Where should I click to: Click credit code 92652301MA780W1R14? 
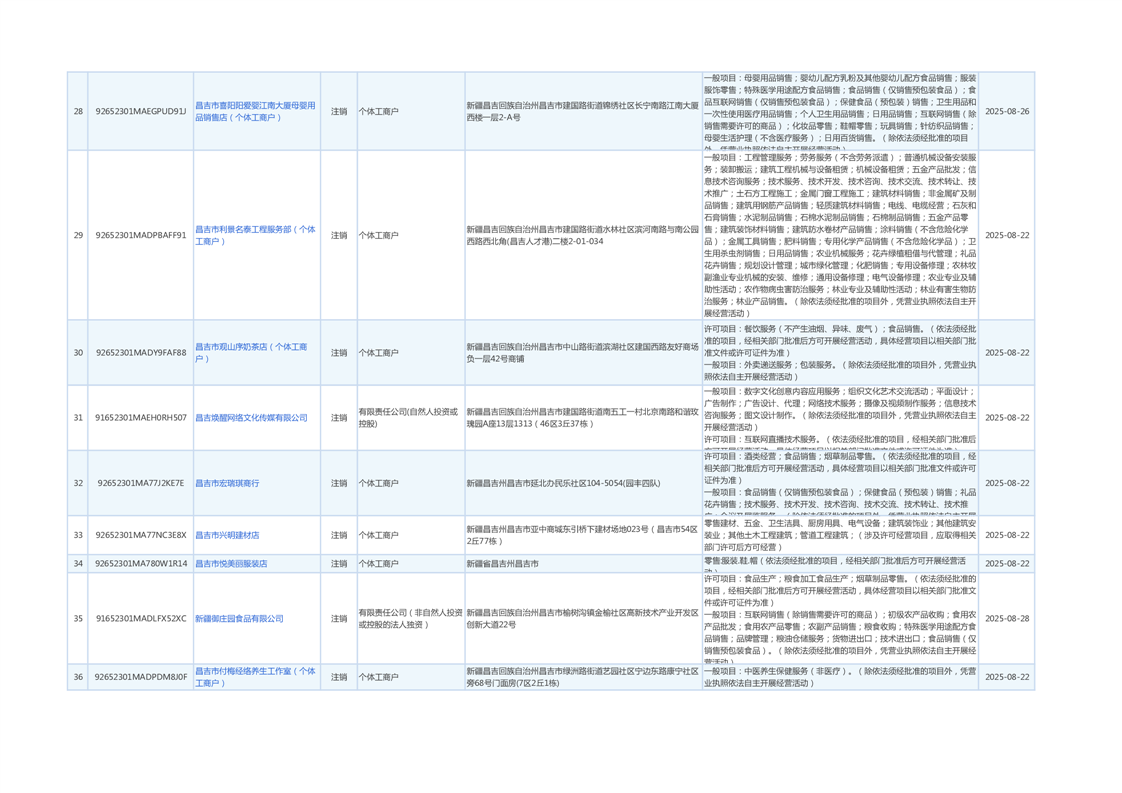click(x=141, y=563)
